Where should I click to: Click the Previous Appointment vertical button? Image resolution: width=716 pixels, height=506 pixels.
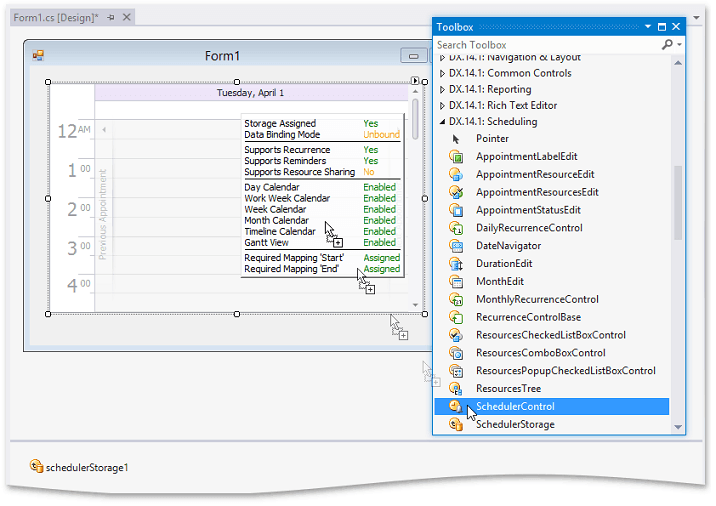click(x=103, y=215)
